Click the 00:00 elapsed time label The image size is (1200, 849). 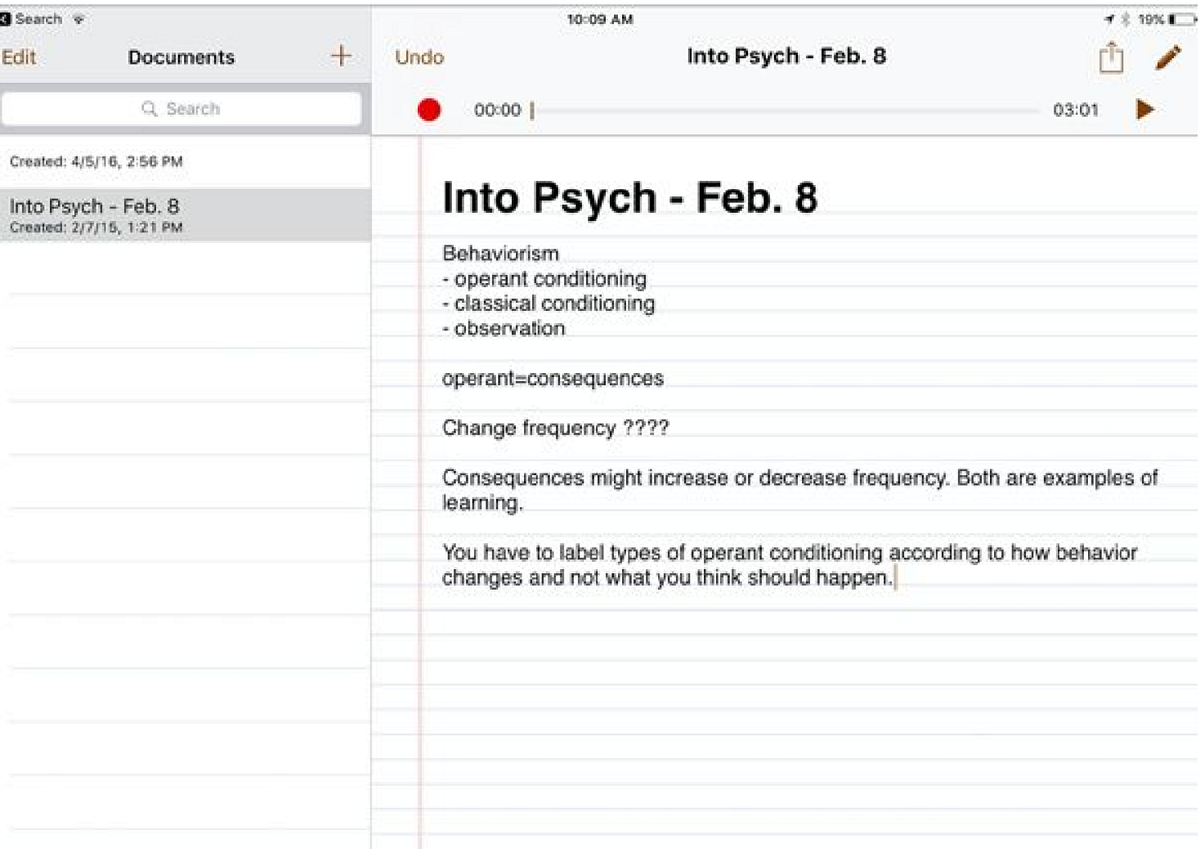click(497, 110)
